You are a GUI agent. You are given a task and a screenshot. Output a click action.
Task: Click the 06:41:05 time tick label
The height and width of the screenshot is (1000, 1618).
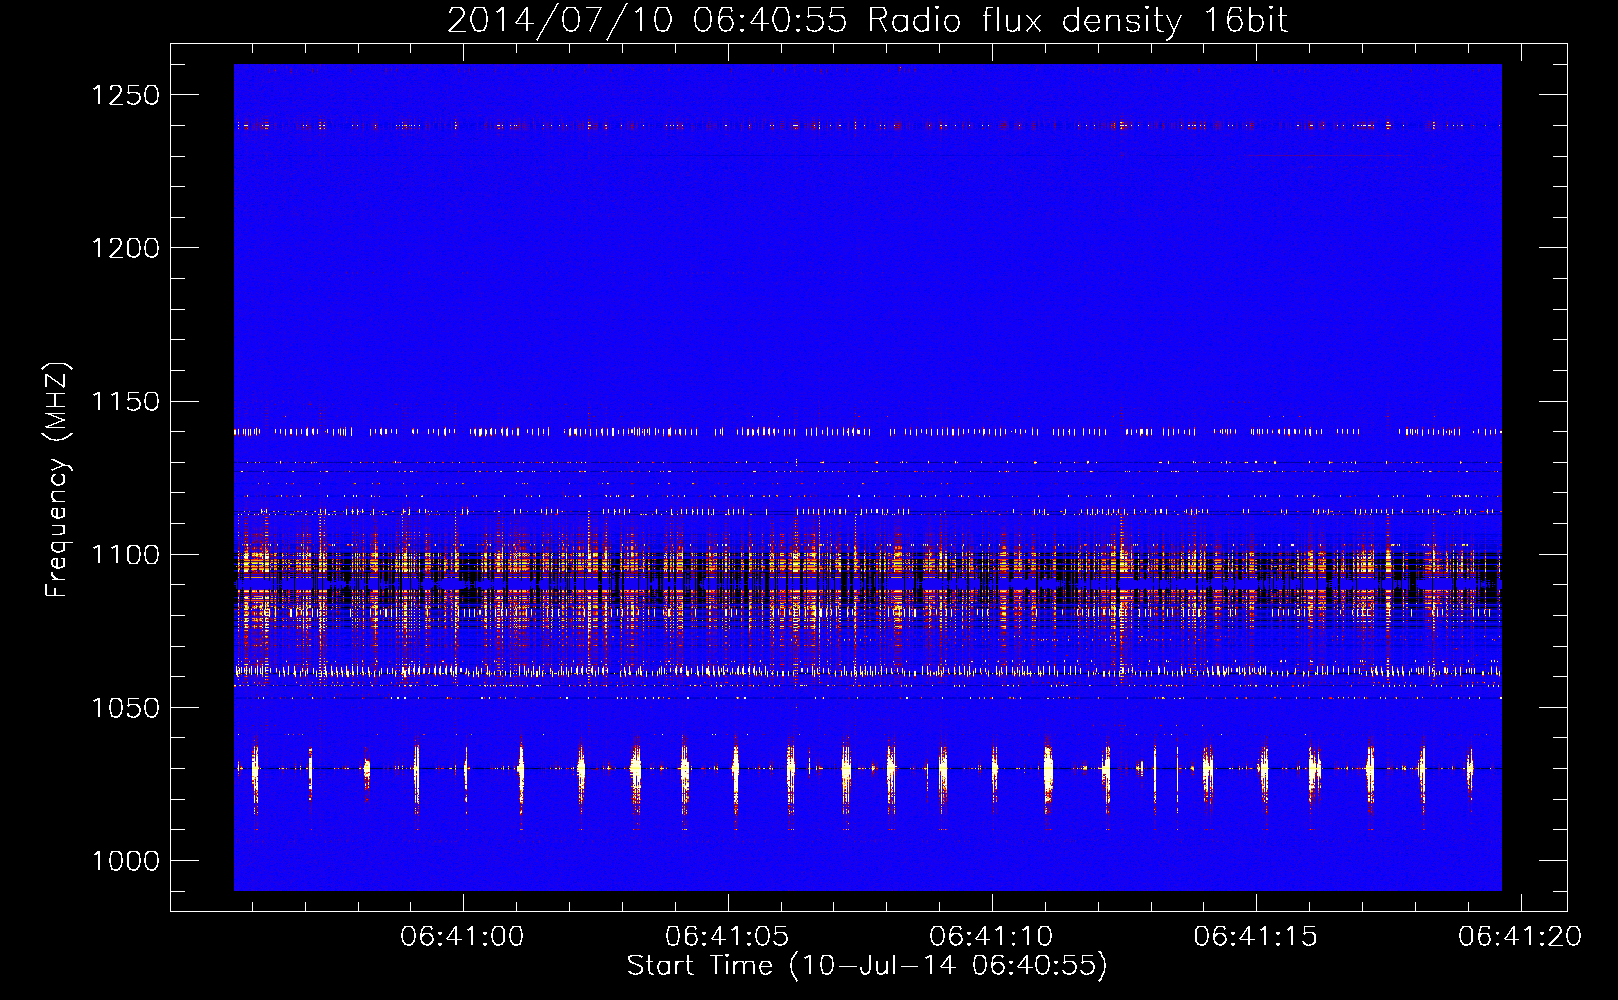pyautogui.click(x=727, y=937)
